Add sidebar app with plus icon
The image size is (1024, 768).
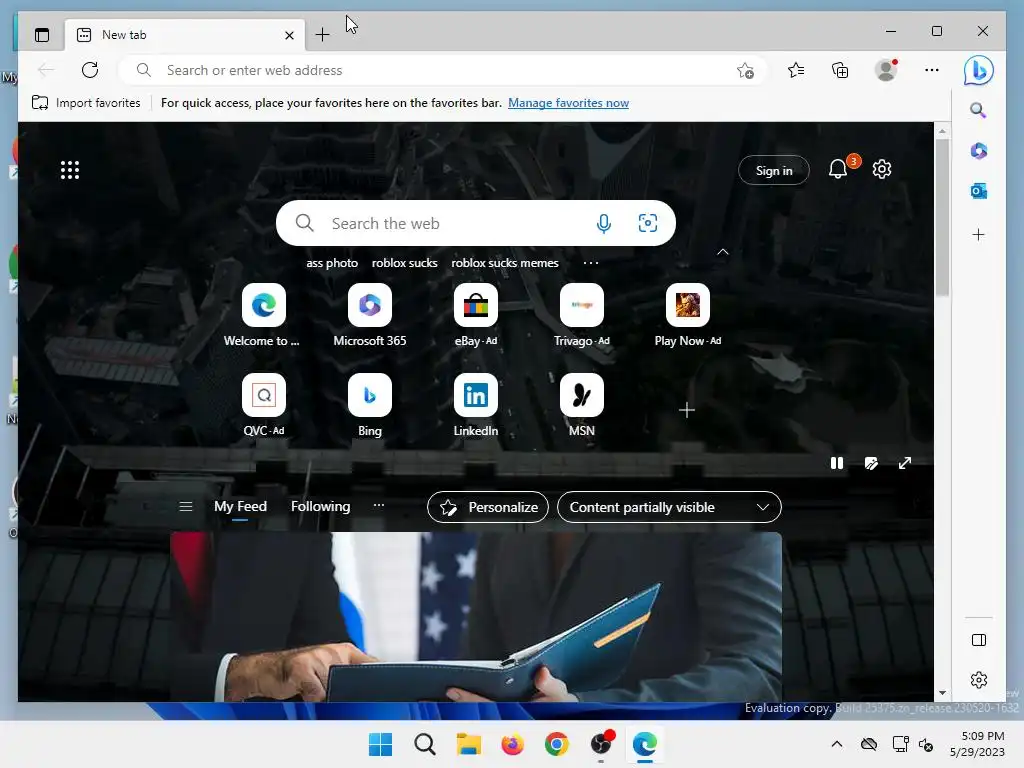[x=978, y=234]
